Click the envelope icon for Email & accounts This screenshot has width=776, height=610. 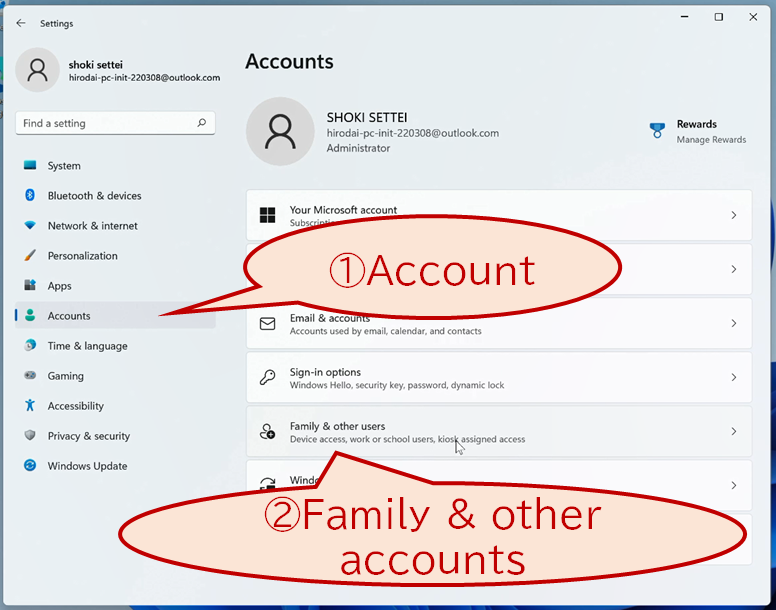point(268,324)
